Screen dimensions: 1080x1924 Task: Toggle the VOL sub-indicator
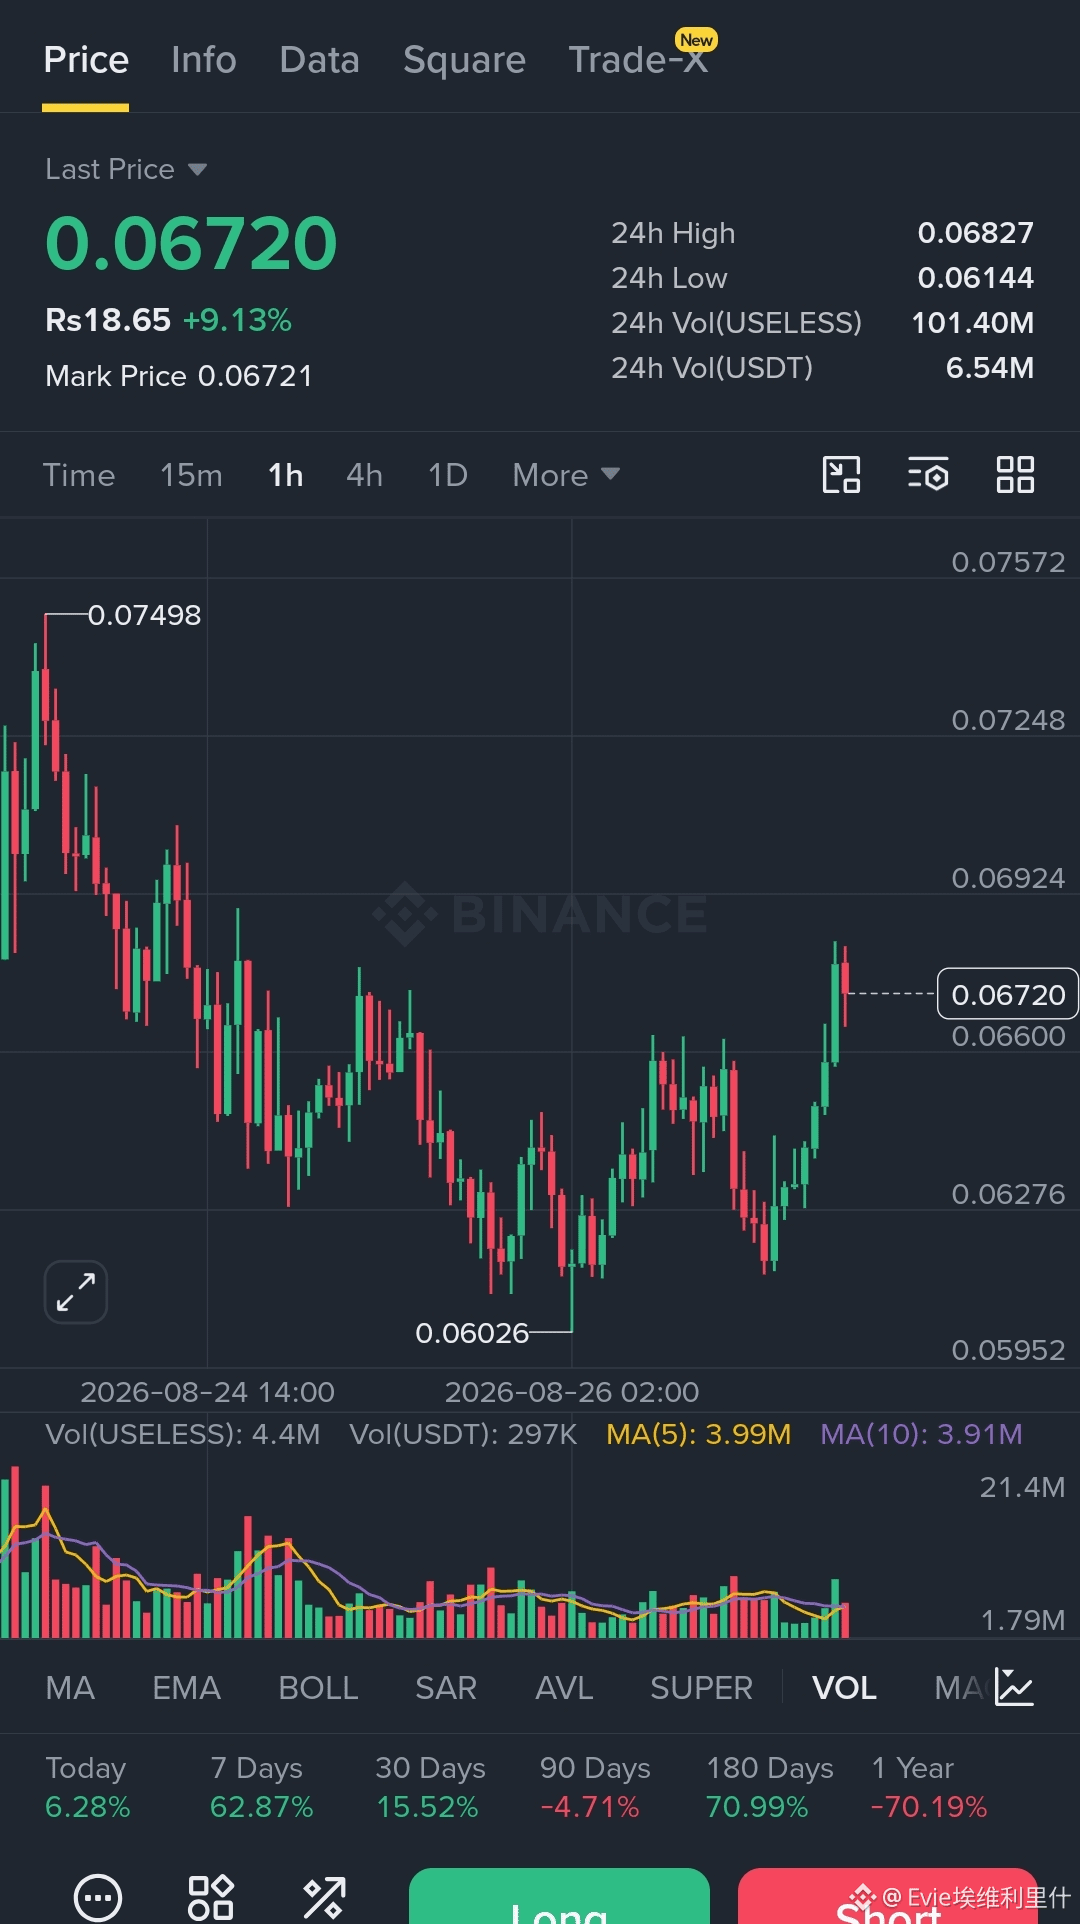coord(844,1688)
